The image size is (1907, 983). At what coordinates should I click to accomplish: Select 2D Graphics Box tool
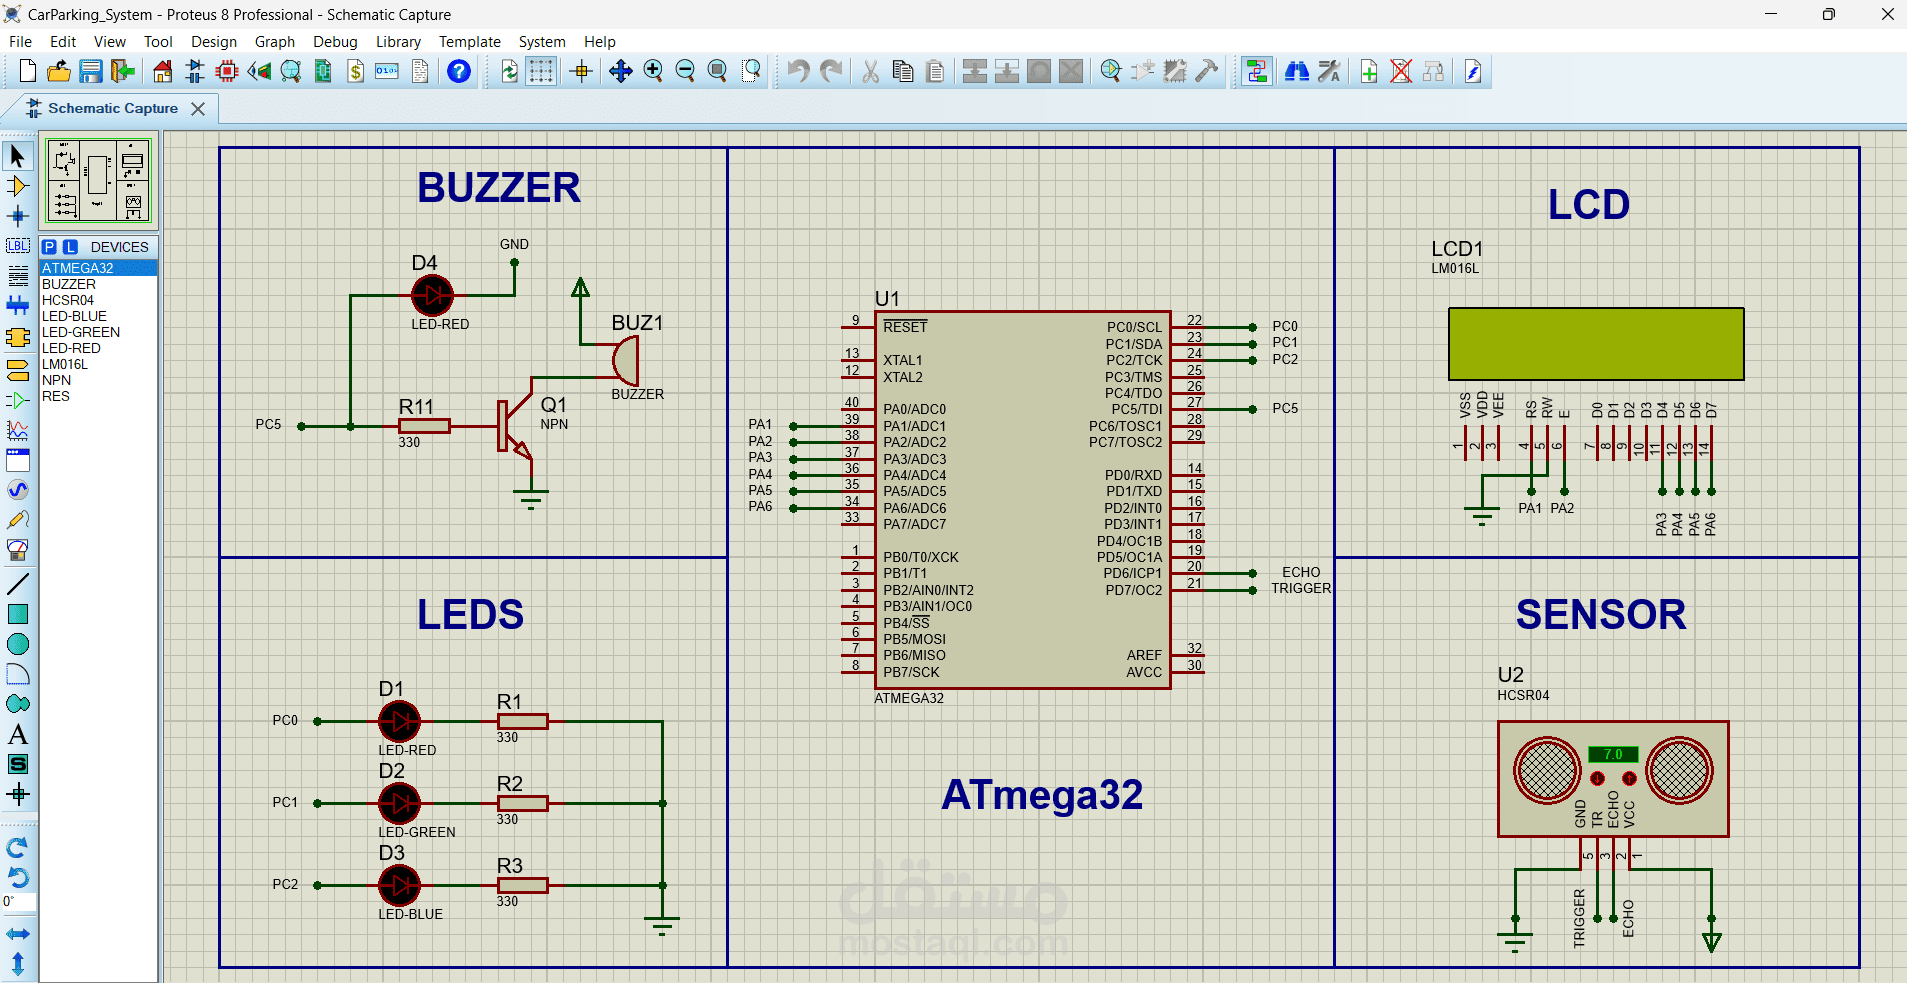(x=18, y=614)
